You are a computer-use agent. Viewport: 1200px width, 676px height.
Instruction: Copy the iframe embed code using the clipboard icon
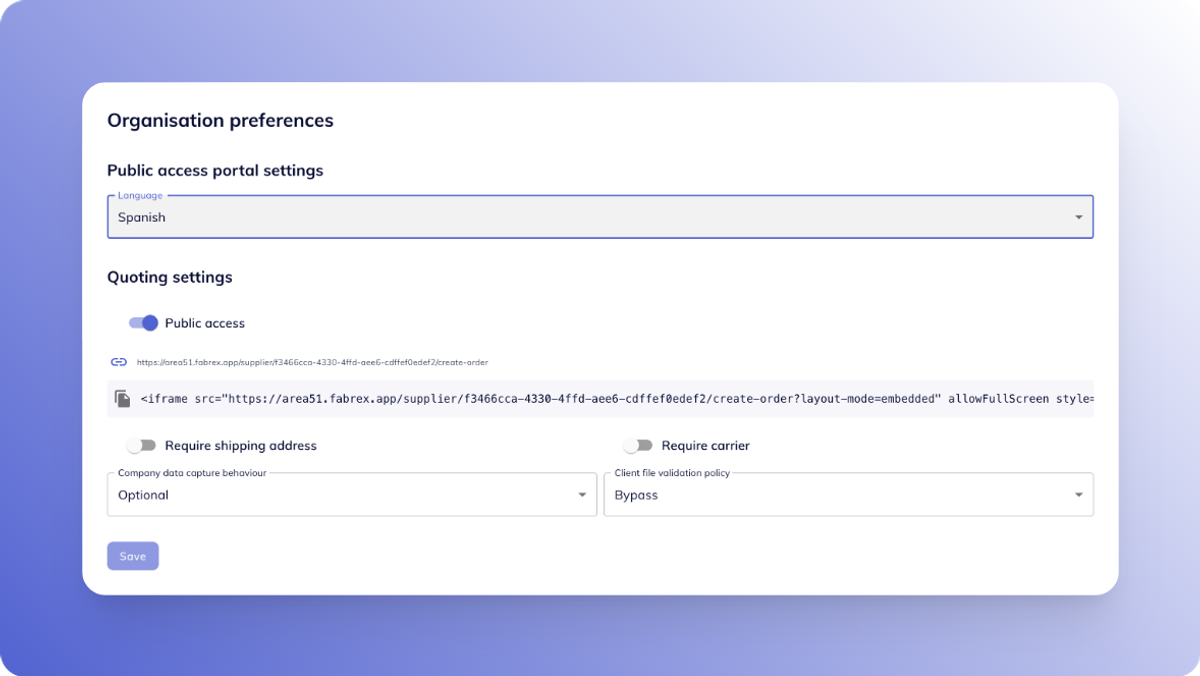coord(122,398)
